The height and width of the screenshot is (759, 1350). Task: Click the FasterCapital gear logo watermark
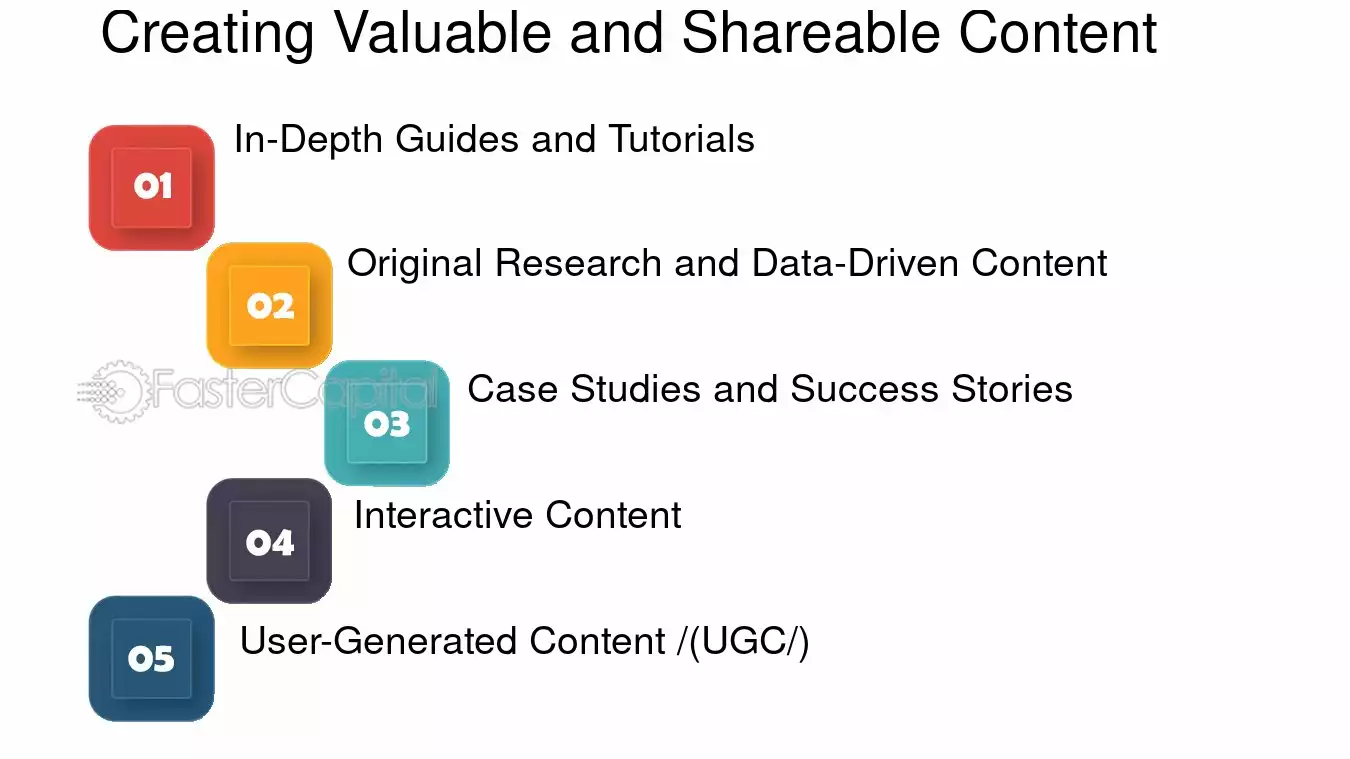pos(112,391)
